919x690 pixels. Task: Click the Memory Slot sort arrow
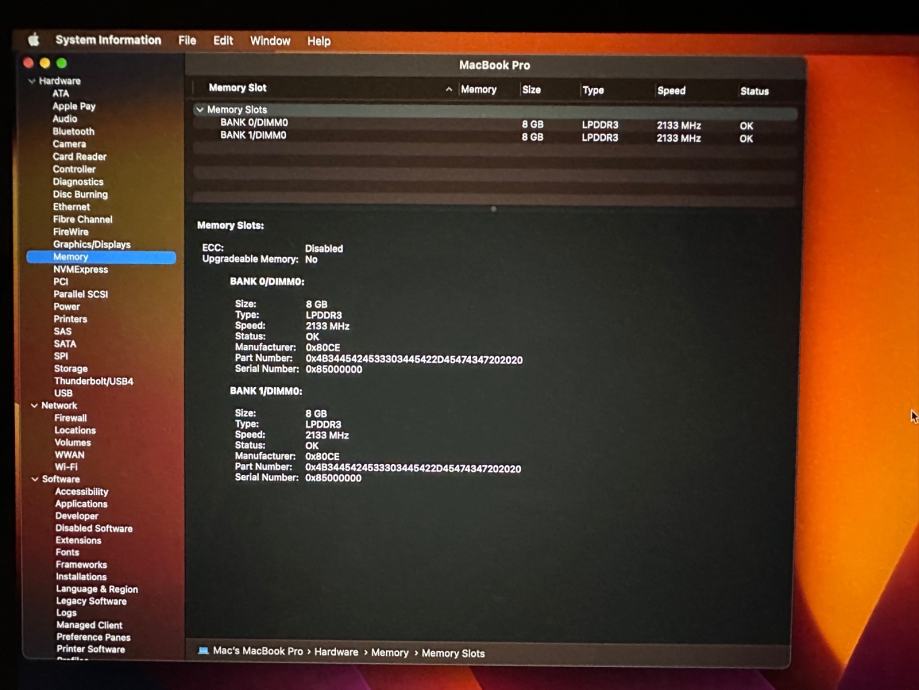[x=448, y=89]
